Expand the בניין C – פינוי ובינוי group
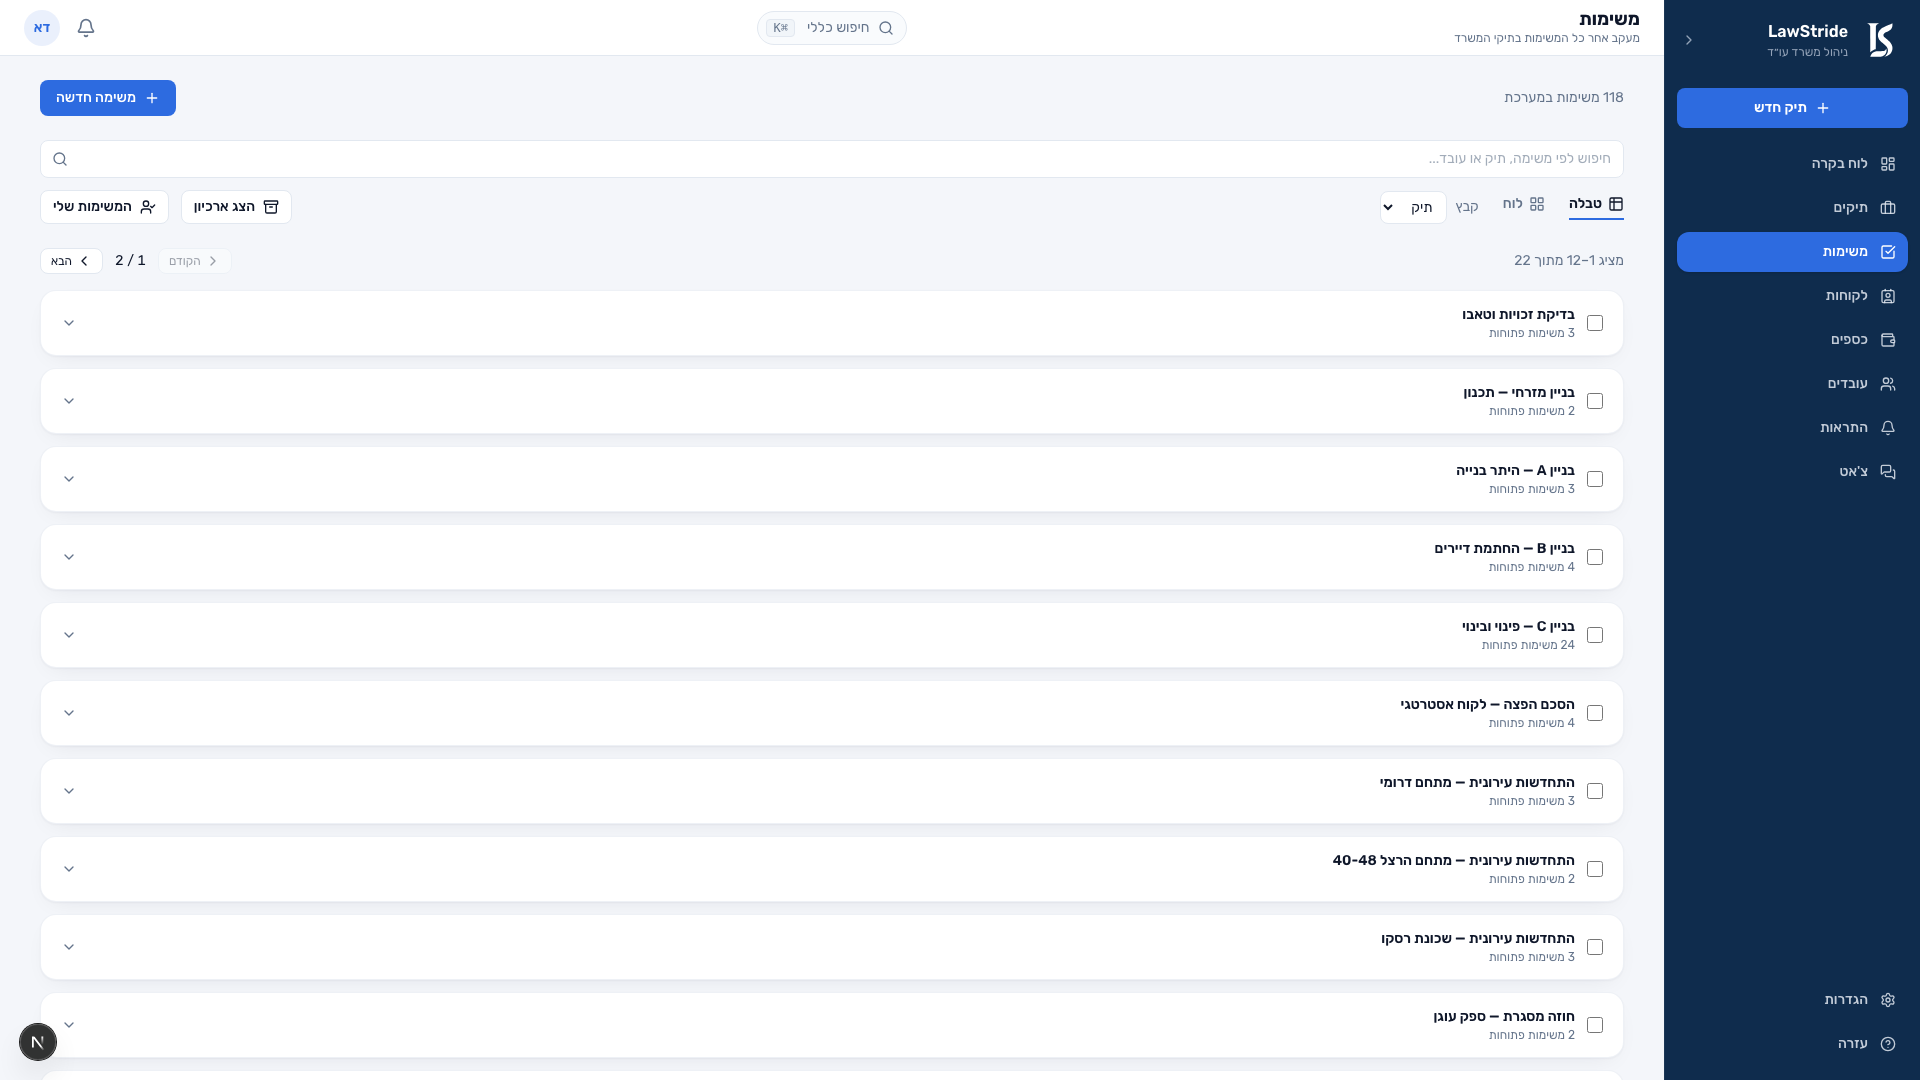 (x=69, y=635)
